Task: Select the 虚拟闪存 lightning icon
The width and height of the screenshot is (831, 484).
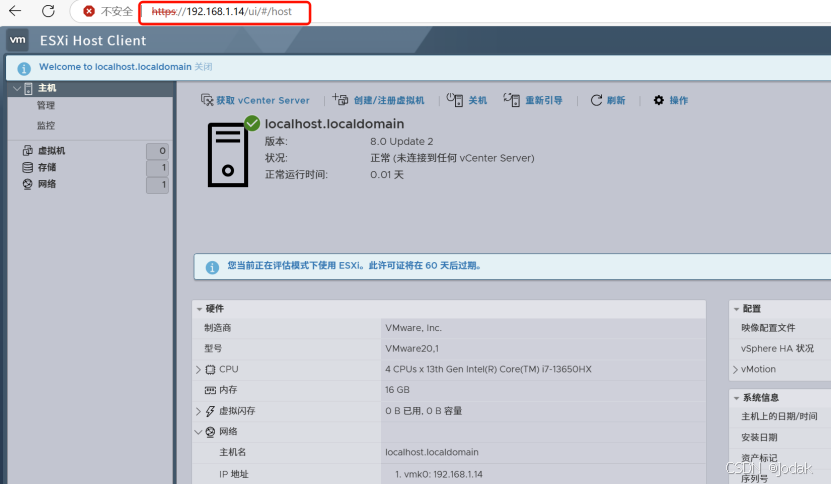Action: coord(210,411)
